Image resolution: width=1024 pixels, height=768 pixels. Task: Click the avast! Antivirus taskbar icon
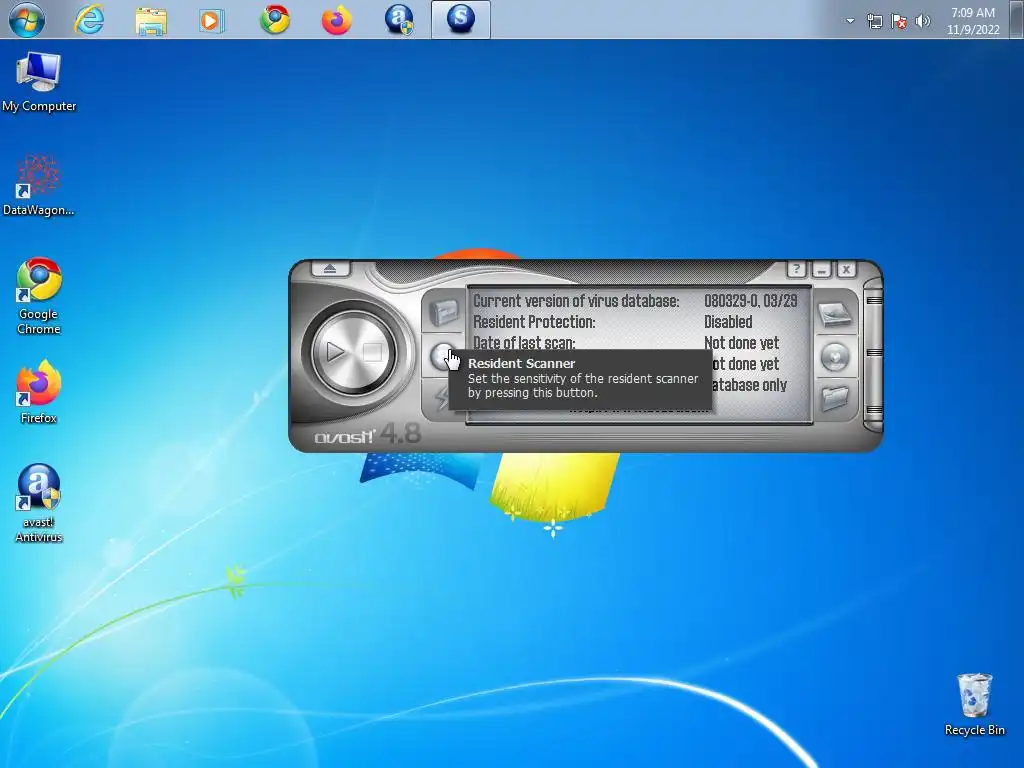(399, 20)
